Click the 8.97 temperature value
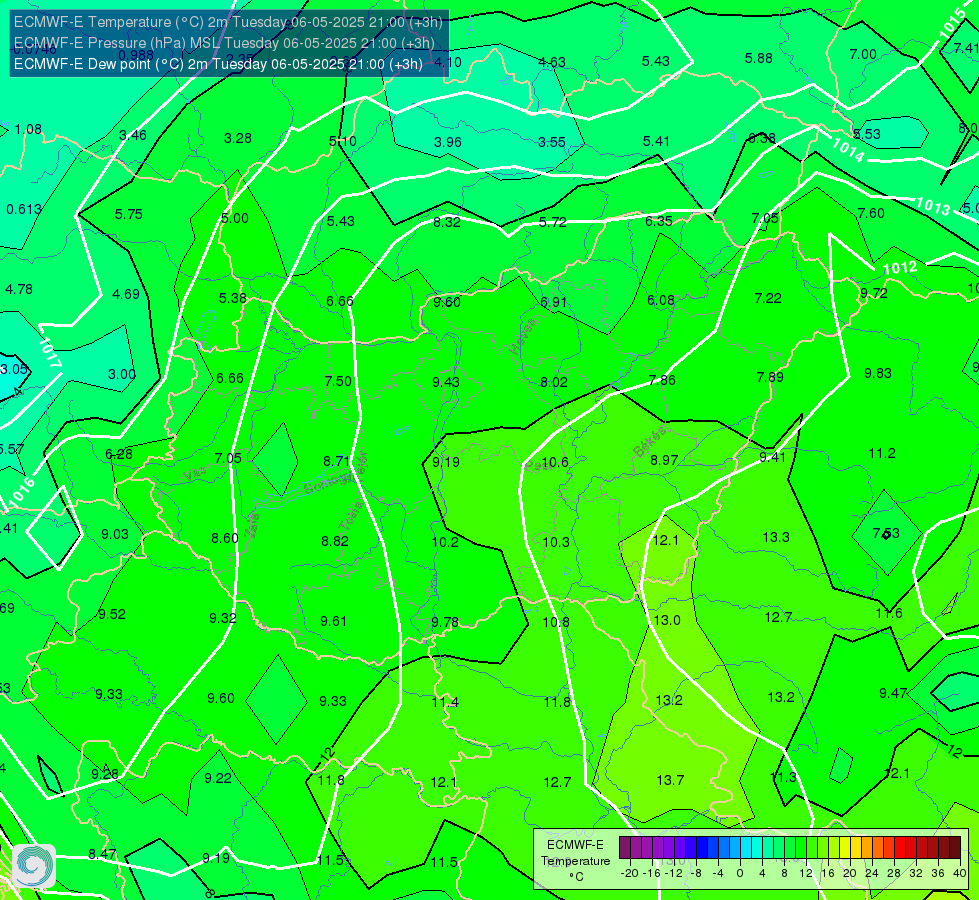979x900 pixels. click(664, 460)
